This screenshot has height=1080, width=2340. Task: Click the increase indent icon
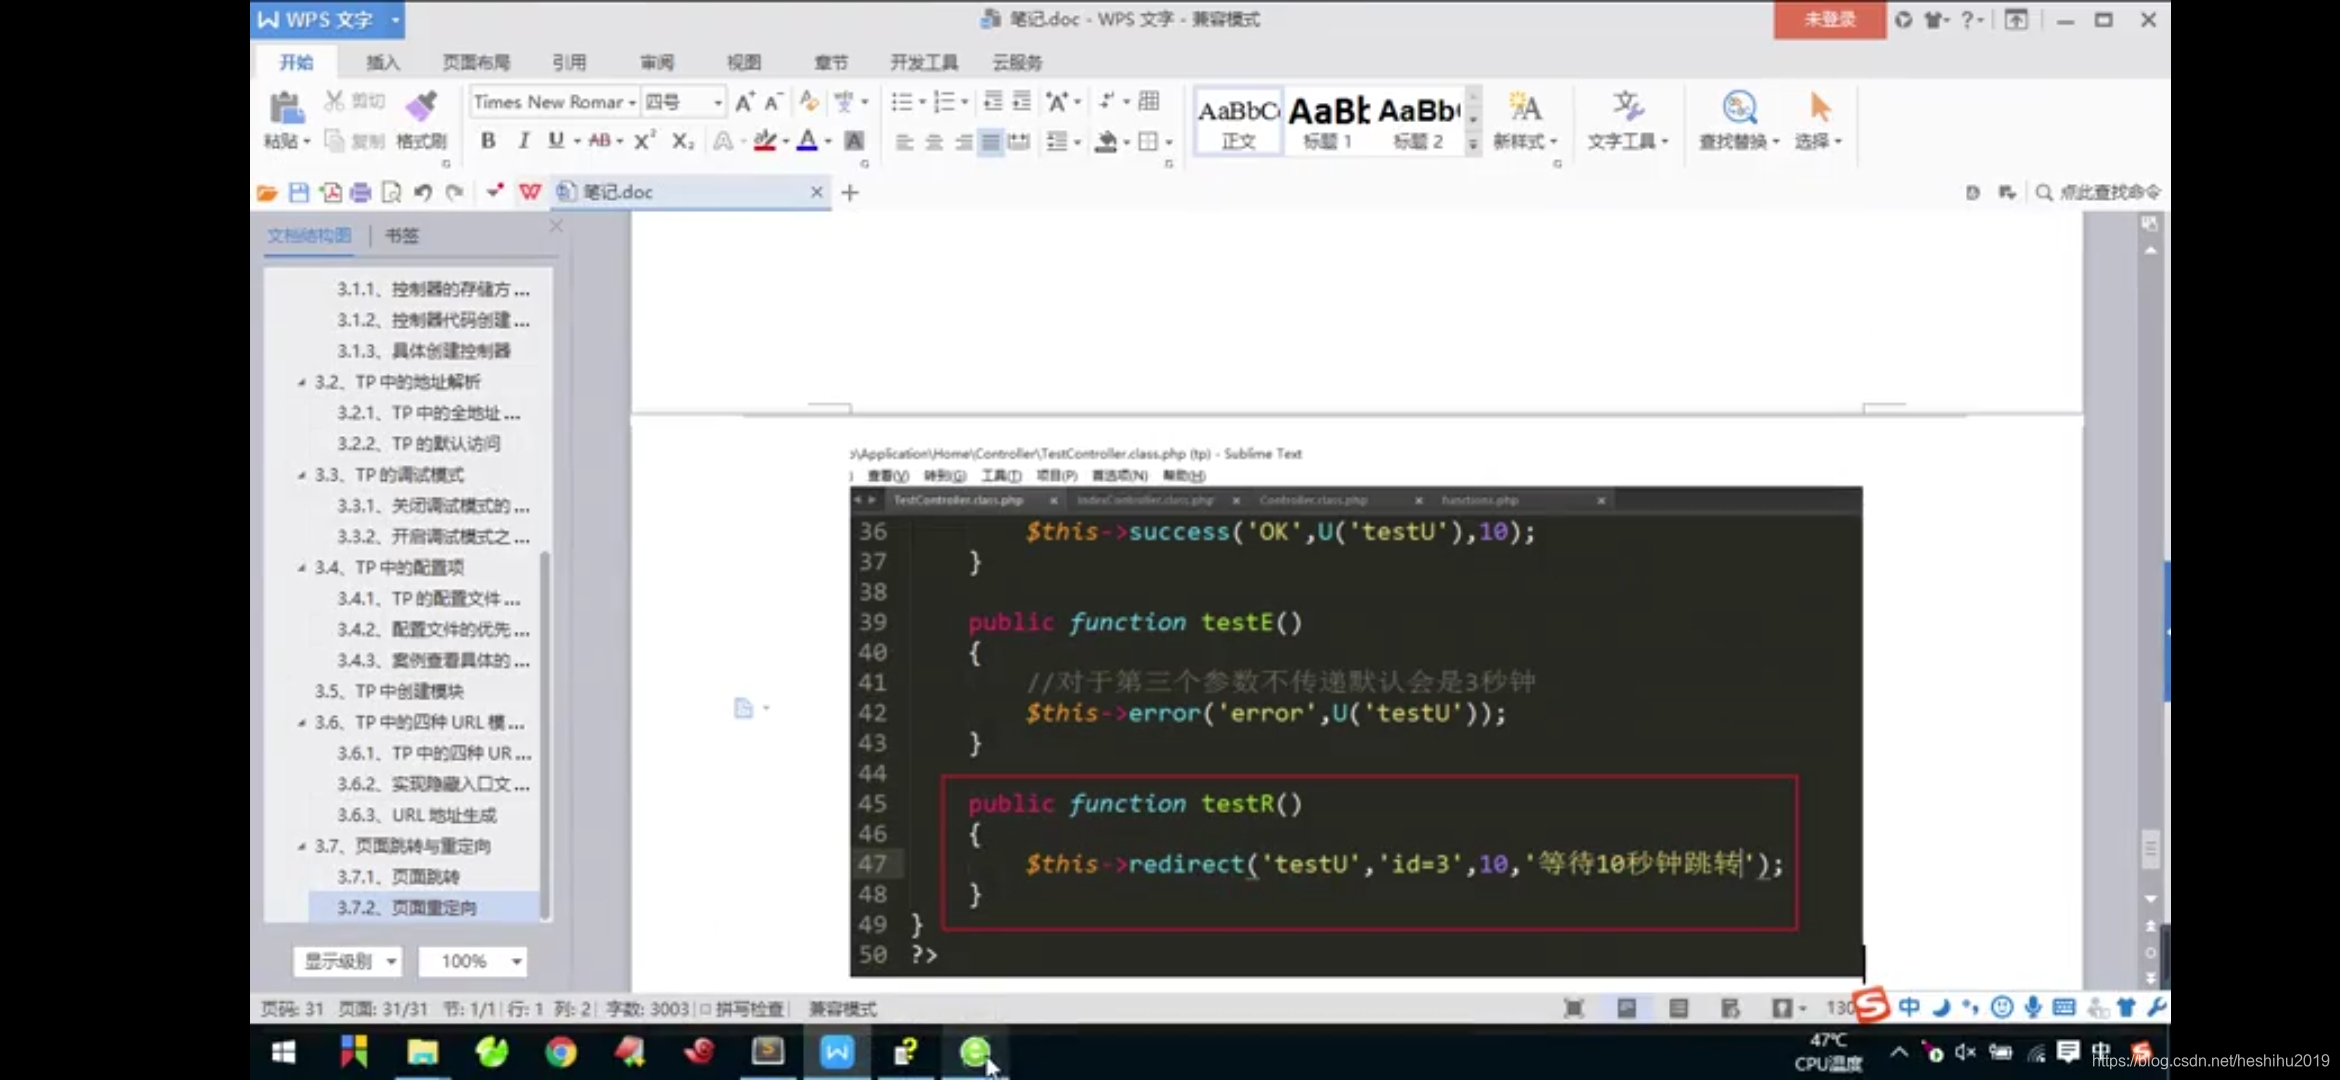(1022, 102)
